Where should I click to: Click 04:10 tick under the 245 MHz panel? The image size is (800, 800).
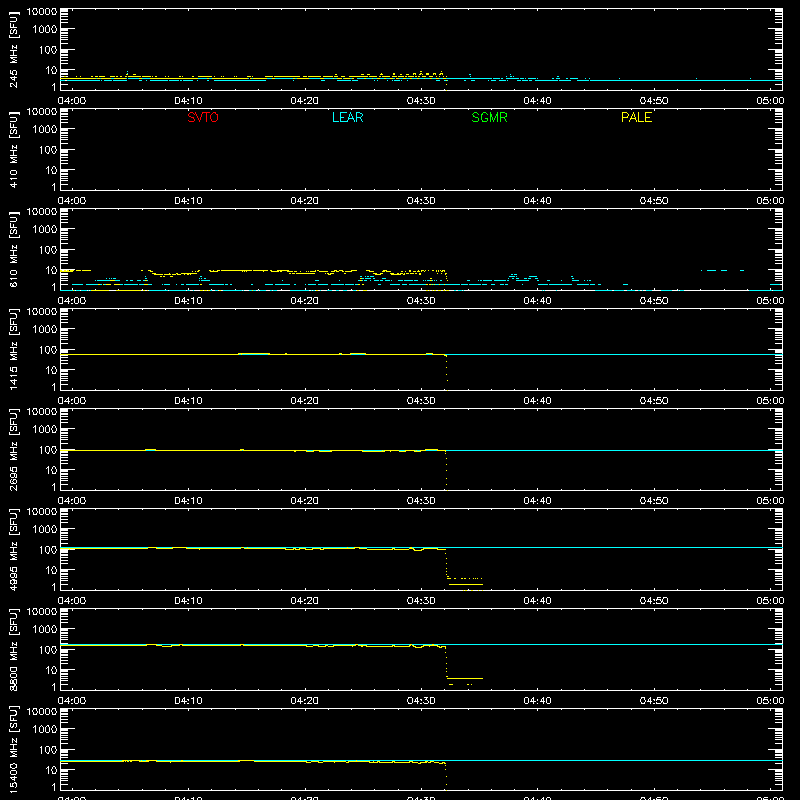pyautogui.click(x=188, y=101)
